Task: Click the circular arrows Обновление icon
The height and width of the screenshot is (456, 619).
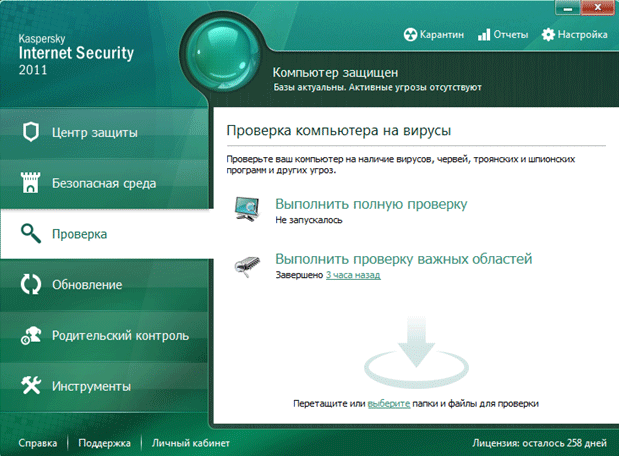Action: pyautogui.click(x=31, y=284)
